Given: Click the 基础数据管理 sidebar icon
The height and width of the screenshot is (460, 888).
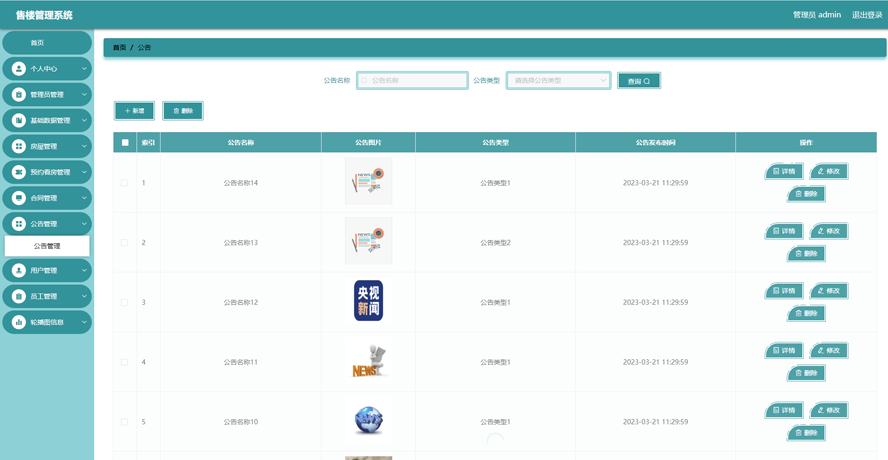Looking at the screenshot, I should click(x=19, y=121).
